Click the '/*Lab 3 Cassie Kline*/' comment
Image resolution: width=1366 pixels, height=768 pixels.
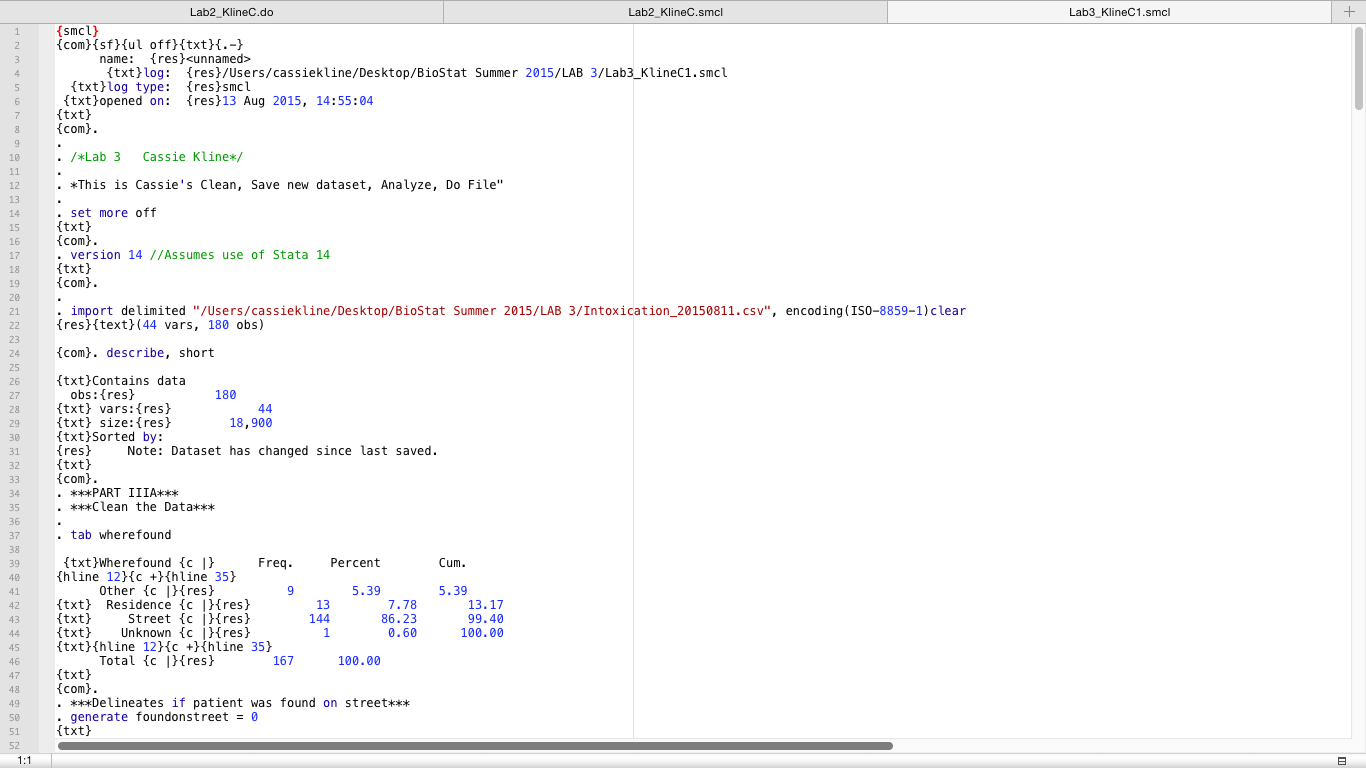coord(157,157)
